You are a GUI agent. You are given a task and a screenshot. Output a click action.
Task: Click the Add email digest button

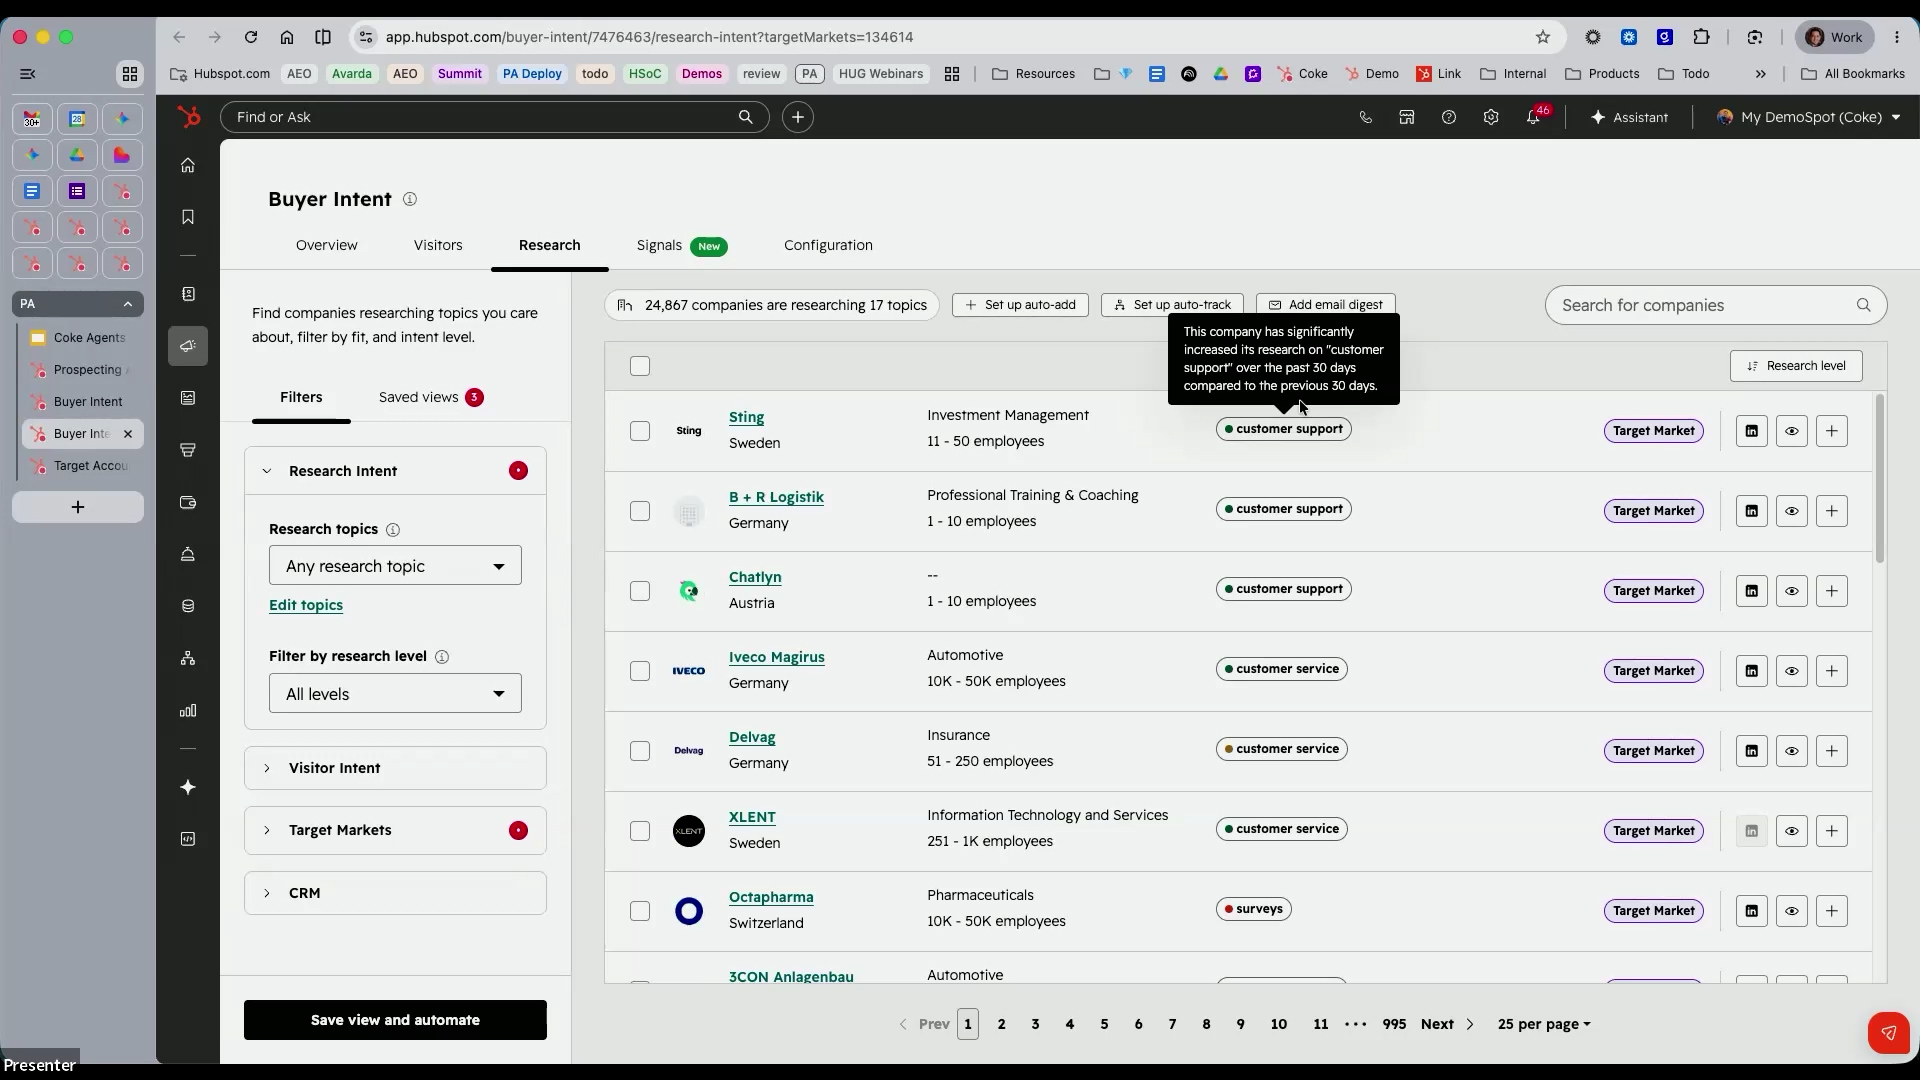point(1325,305)
